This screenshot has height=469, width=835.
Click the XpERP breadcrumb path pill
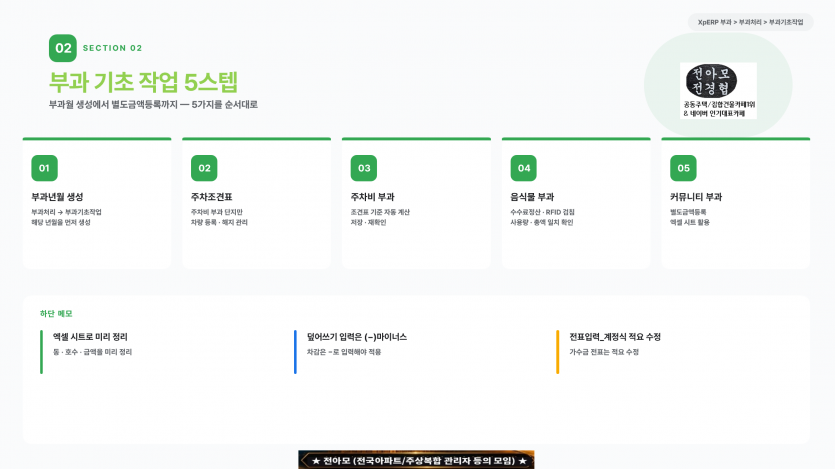750,22
